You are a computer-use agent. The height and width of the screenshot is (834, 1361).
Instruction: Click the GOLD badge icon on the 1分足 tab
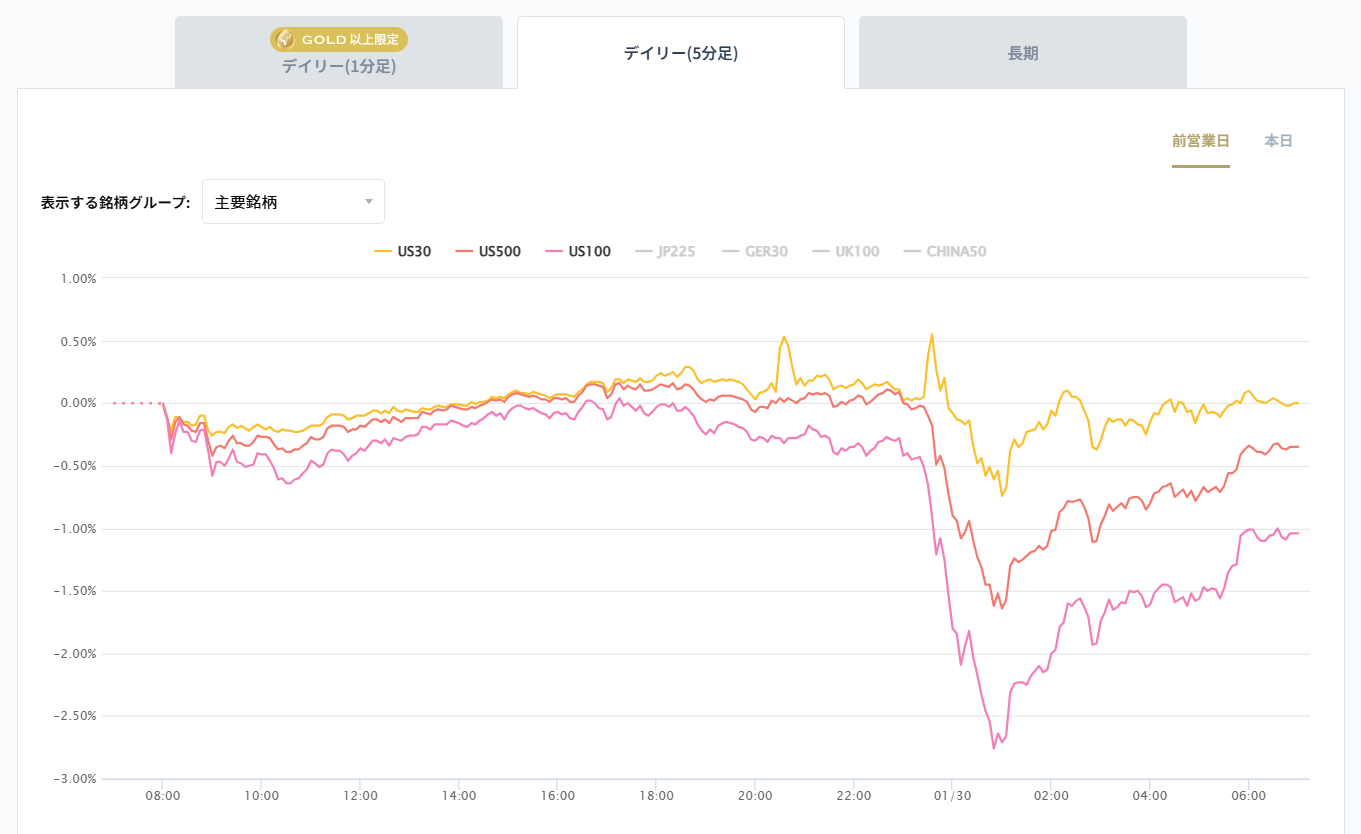285,39
